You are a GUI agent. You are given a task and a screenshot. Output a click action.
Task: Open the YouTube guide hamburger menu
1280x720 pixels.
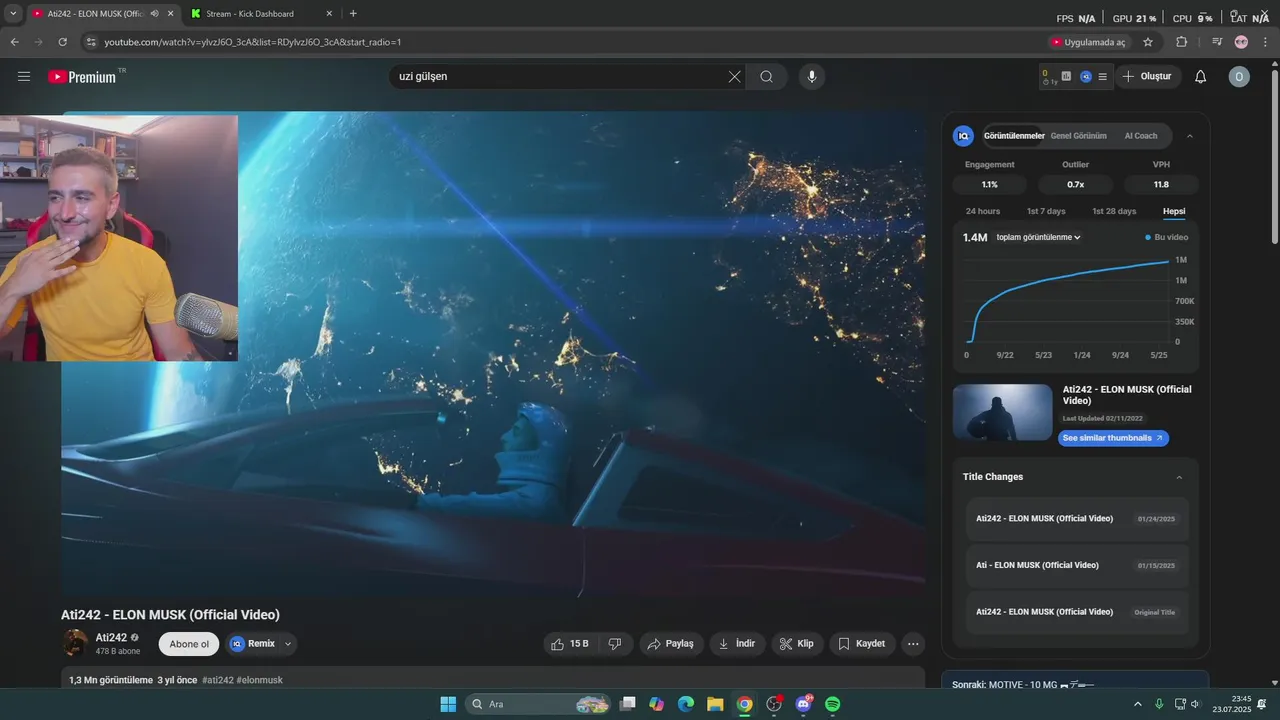[x=24, y=76]
